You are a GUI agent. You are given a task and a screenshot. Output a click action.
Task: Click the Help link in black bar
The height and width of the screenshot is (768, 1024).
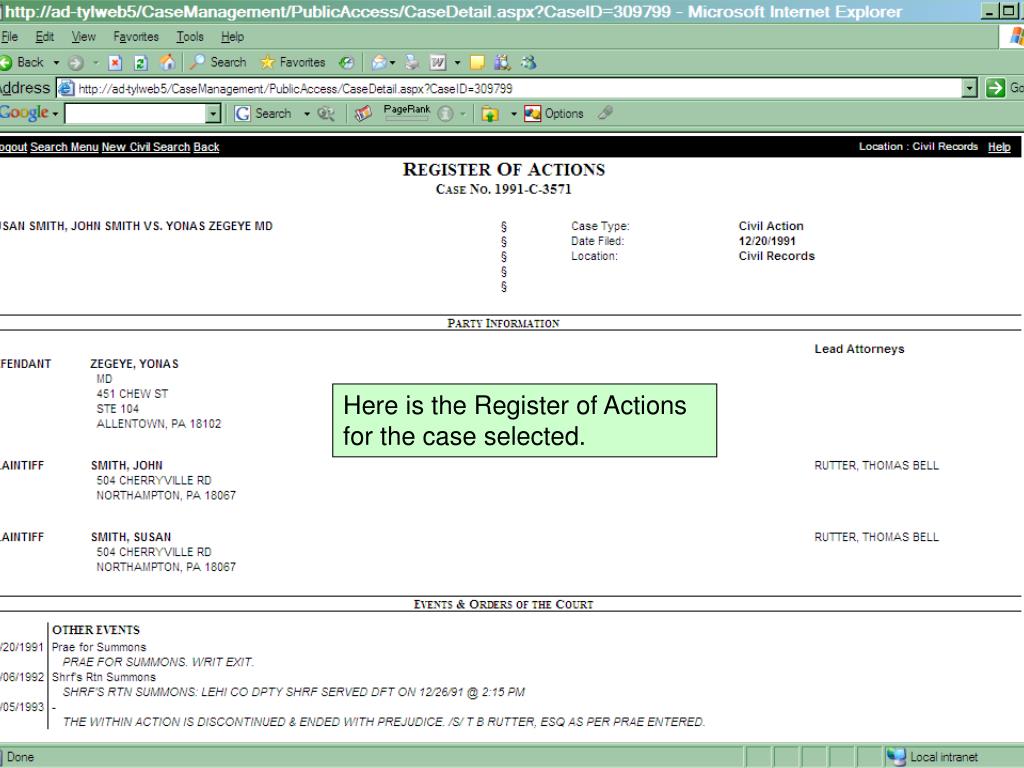pyautogui.click(x=998, y=147)
